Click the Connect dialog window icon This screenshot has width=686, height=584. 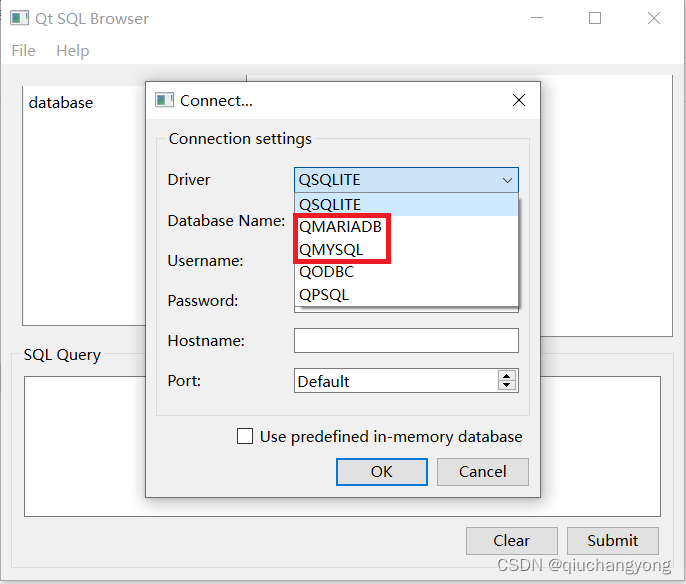click(164, 100)
